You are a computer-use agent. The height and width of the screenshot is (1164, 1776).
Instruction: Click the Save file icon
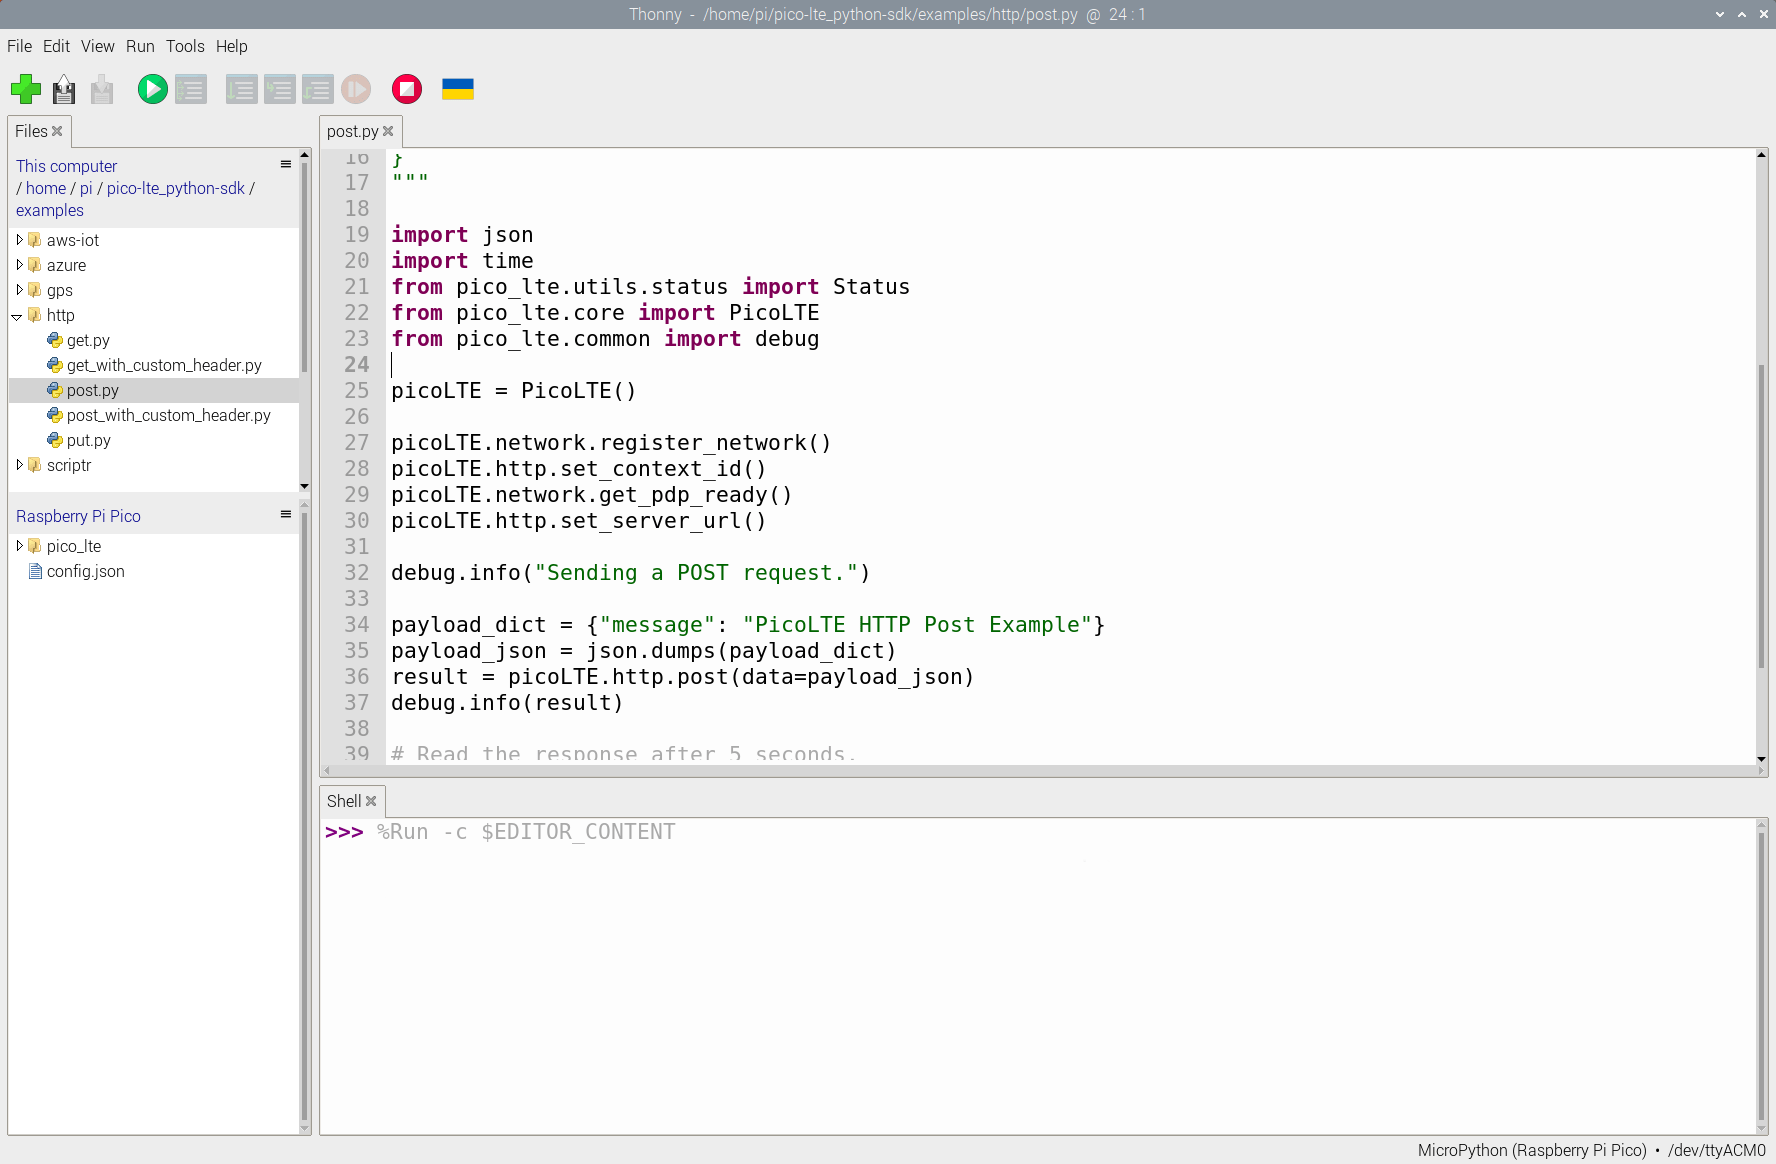(x=102, y=89)
